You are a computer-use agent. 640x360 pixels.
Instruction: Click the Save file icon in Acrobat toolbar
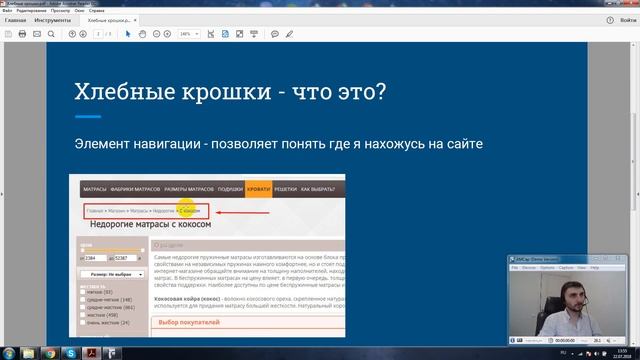[x=8, y=34]
